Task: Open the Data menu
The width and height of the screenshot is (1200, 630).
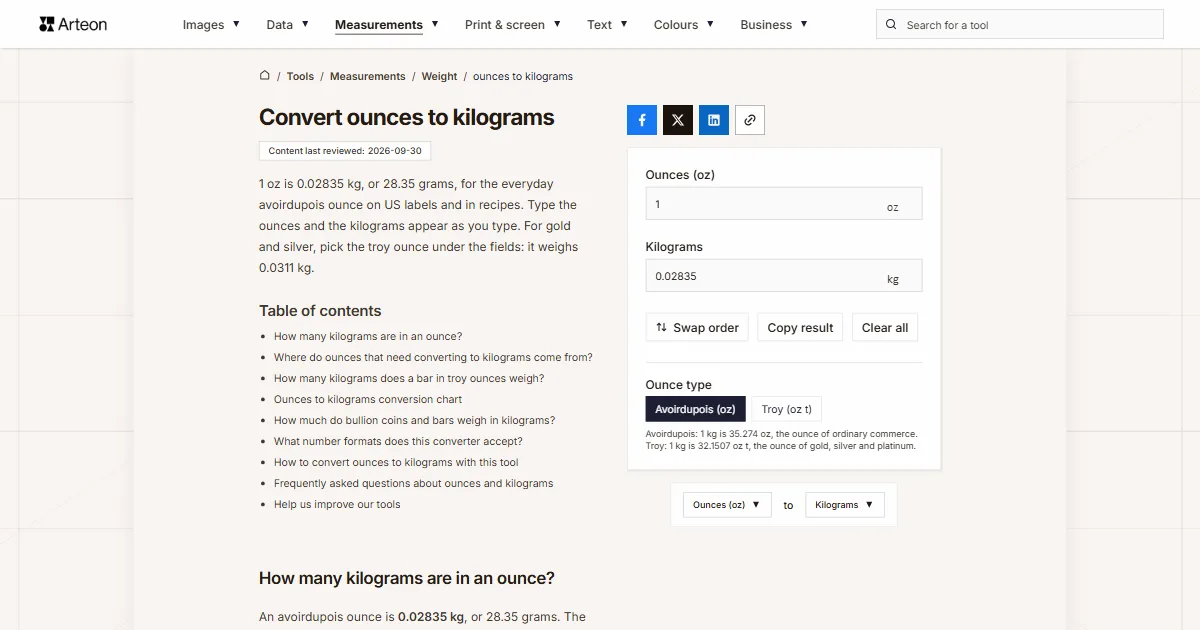Action: tap(287, 25)
